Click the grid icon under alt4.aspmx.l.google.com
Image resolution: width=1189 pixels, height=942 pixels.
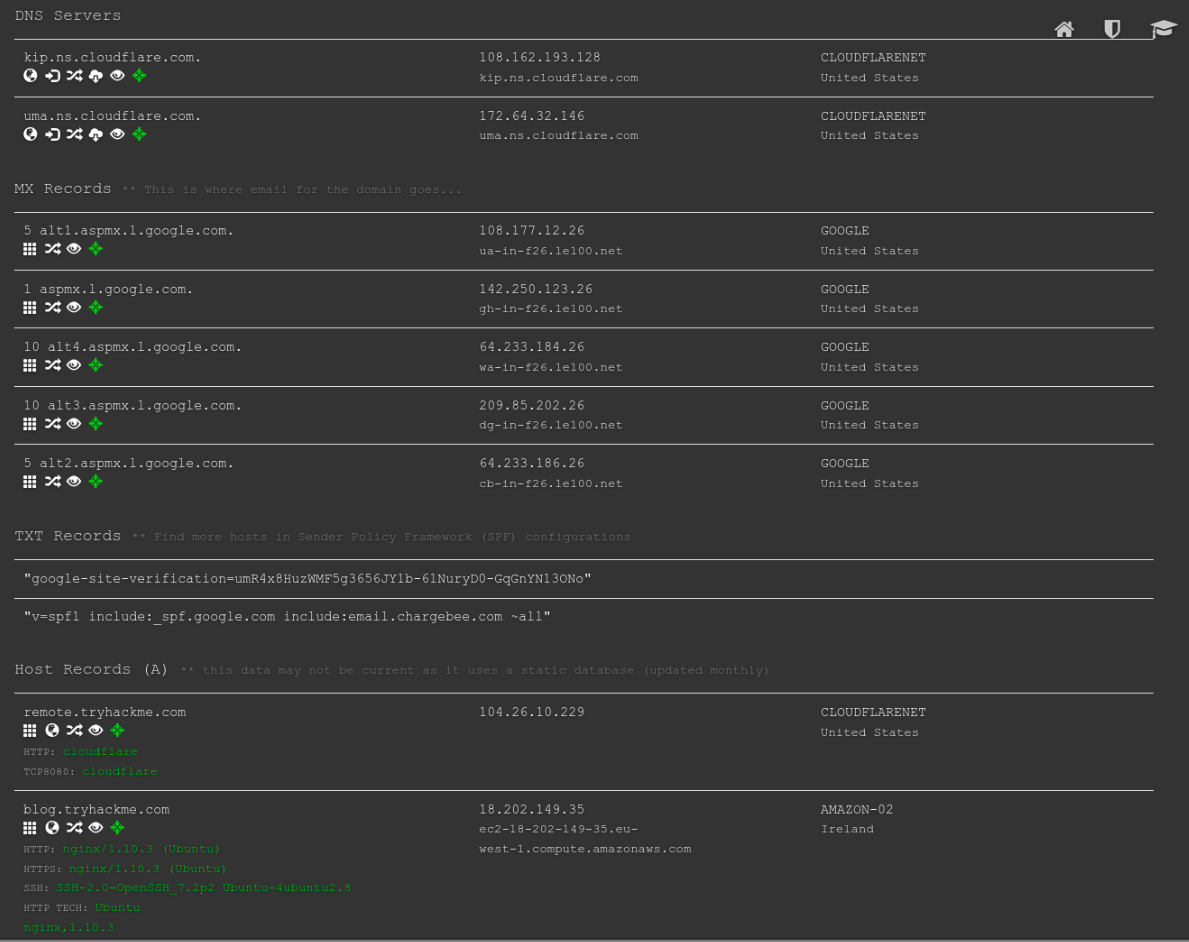(29, 365)
